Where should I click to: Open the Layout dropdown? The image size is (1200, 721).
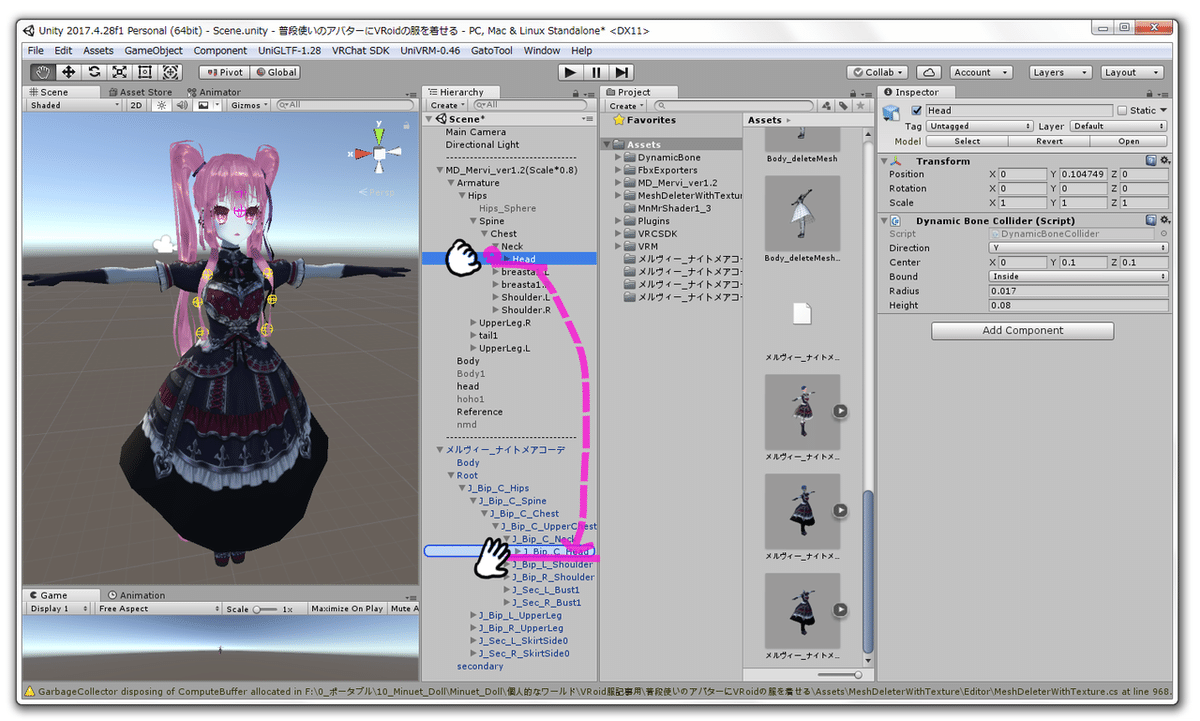point(1131,72)
